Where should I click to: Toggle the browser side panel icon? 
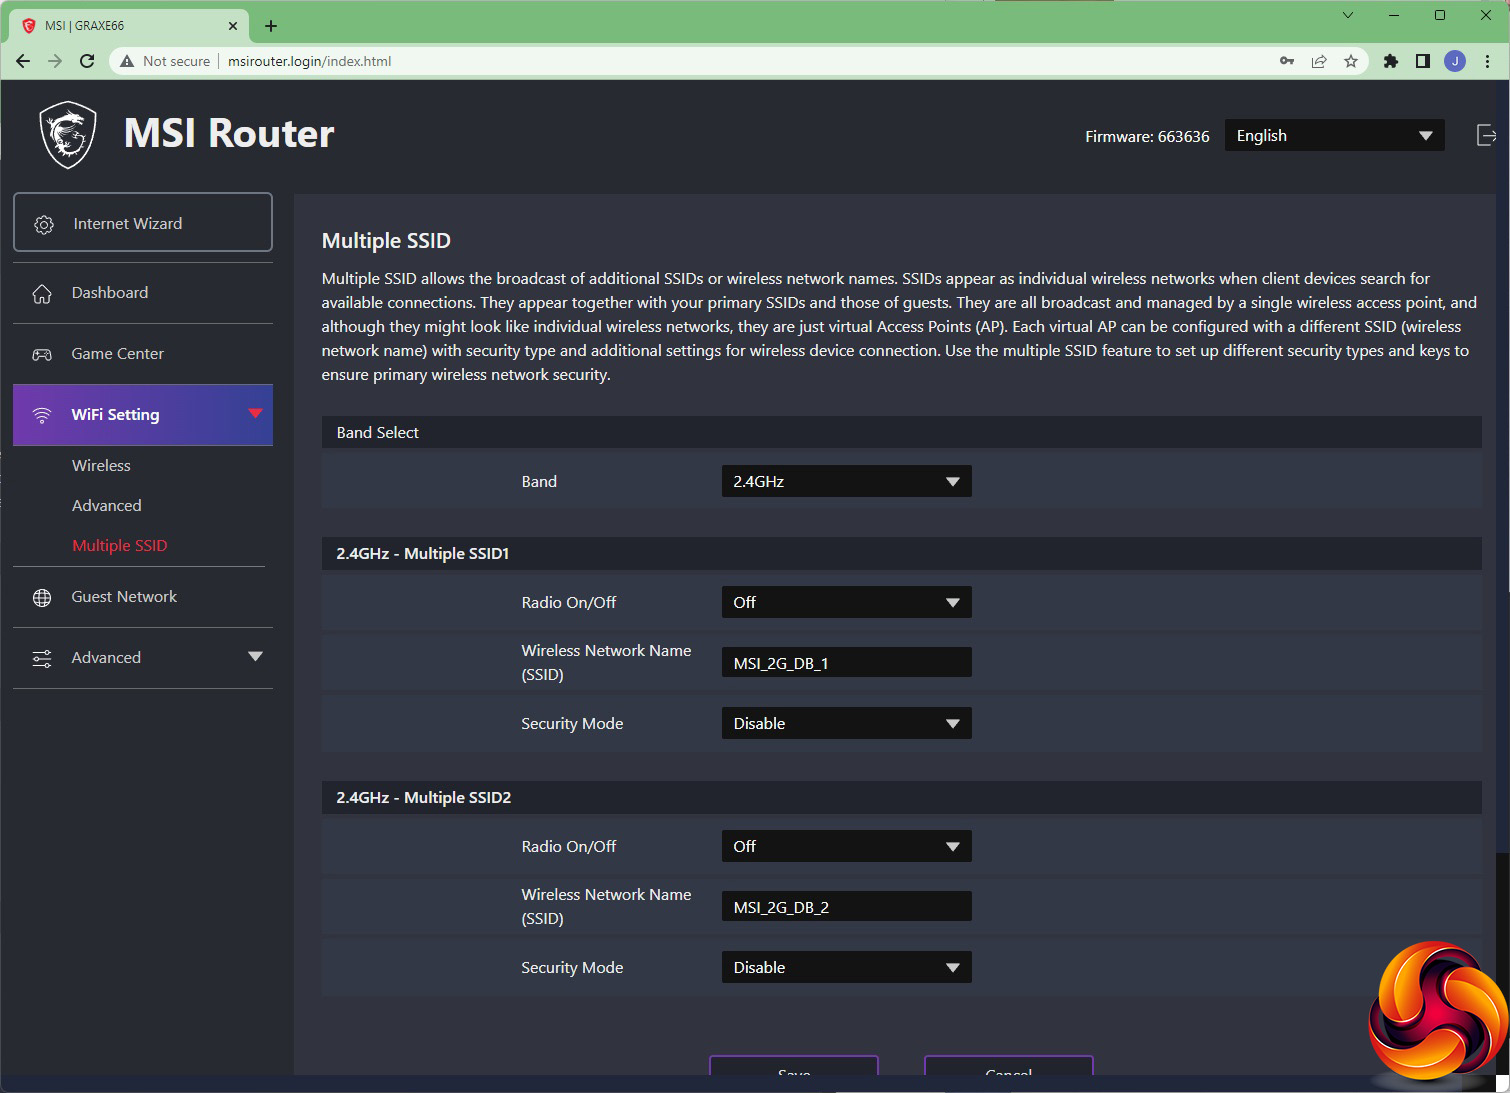(1422, 61)
